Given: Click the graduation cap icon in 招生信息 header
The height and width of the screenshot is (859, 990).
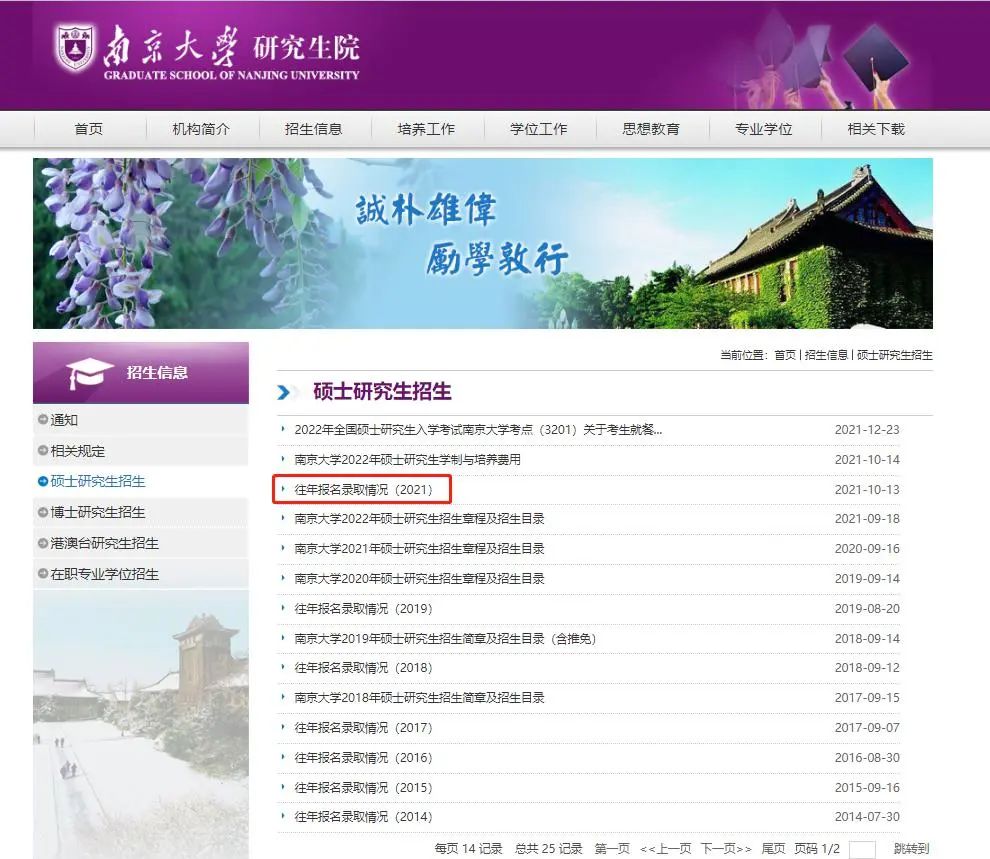Looking at the screenshot, I should coord(89,373).
